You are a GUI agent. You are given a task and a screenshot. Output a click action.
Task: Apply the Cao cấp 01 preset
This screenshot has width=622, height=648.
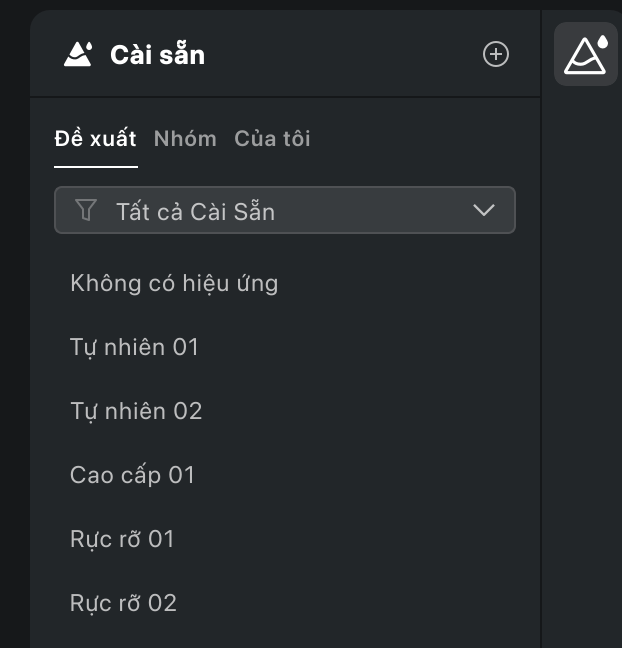pyautogui.click(x=132, y=475)
